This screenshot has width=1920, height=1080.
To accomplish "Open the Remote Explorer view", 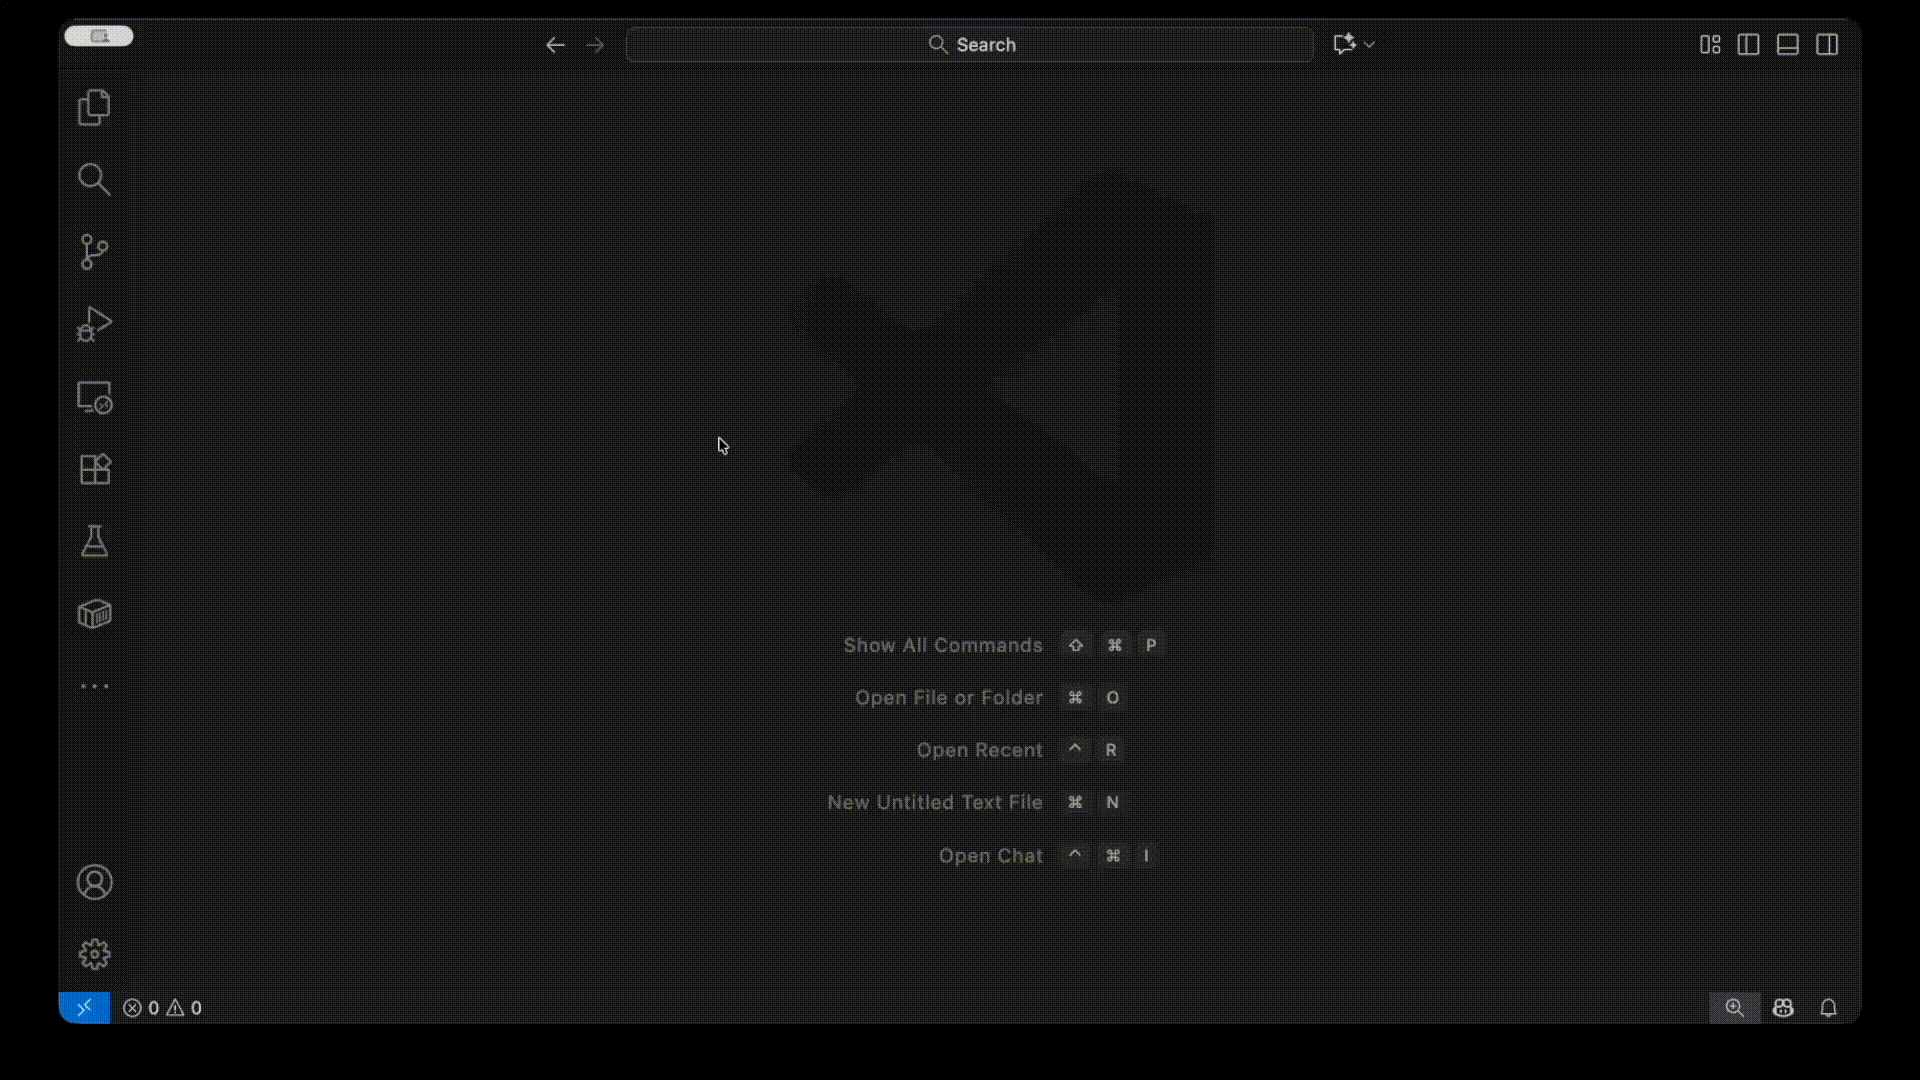I will pyautogui.click(x=94, y=396).
